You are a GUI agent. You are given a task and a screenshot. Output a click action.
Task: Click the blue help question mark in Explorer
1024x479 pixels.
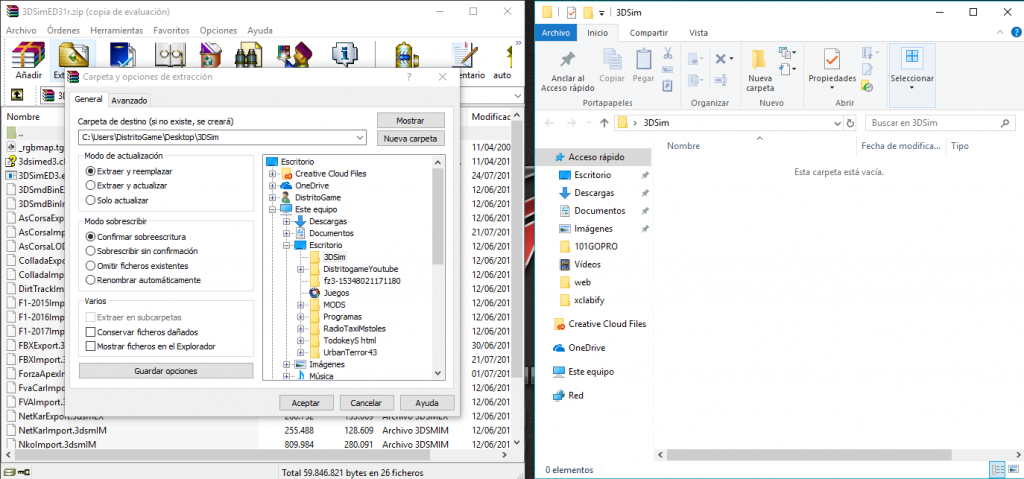tap(1016, 33)
